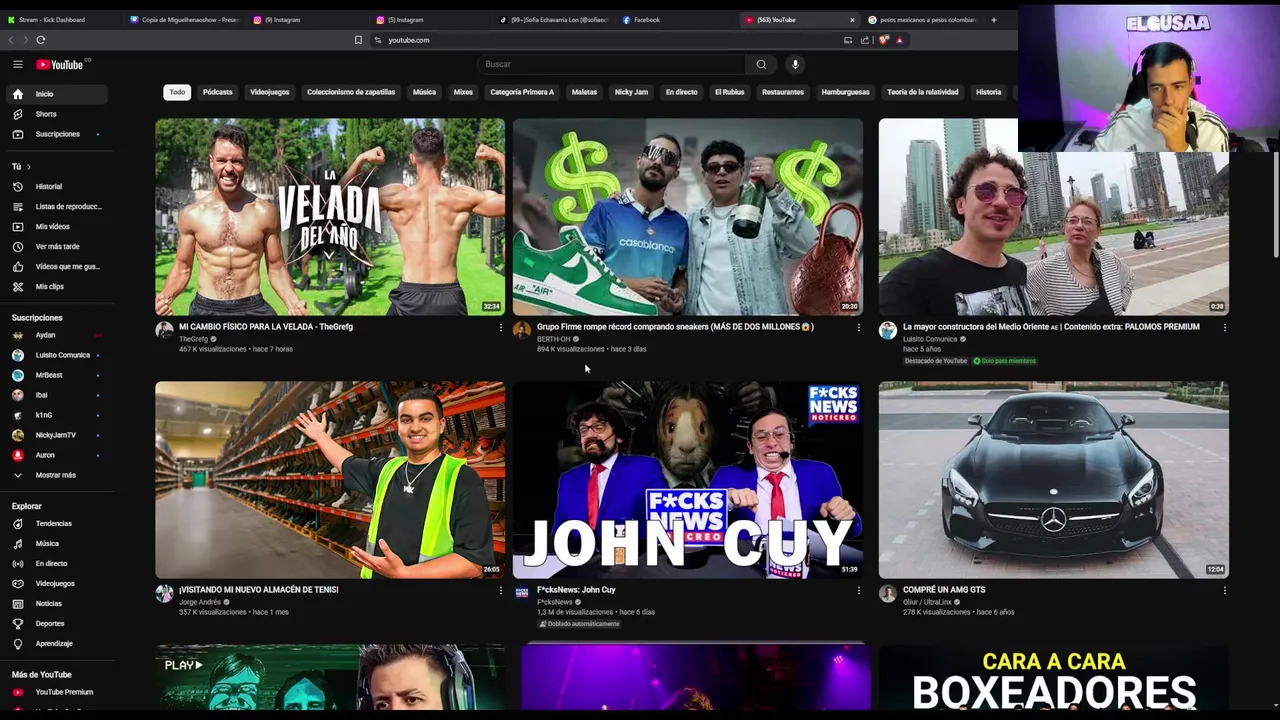Expand Mostrar más subscriptions
1280x720 pixels.
click(55, 475)
